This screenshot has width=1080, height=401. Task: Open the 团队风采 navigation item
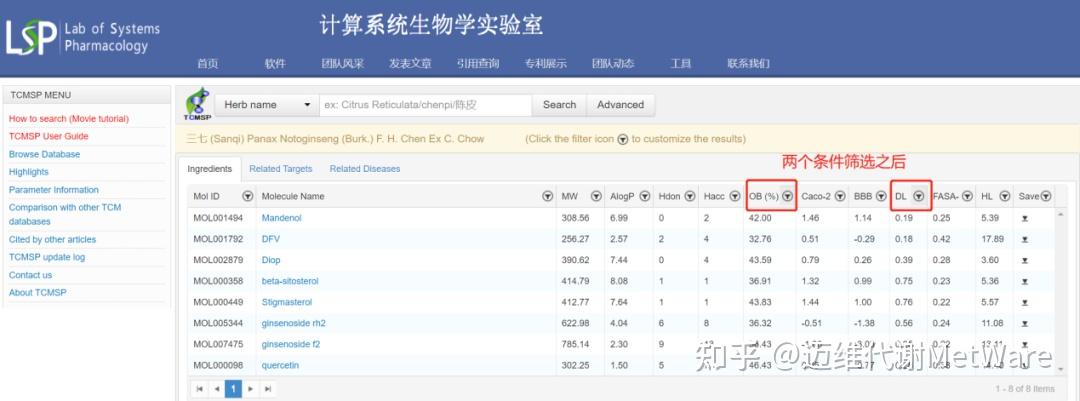pyautogui.click(x=342, y=63)
